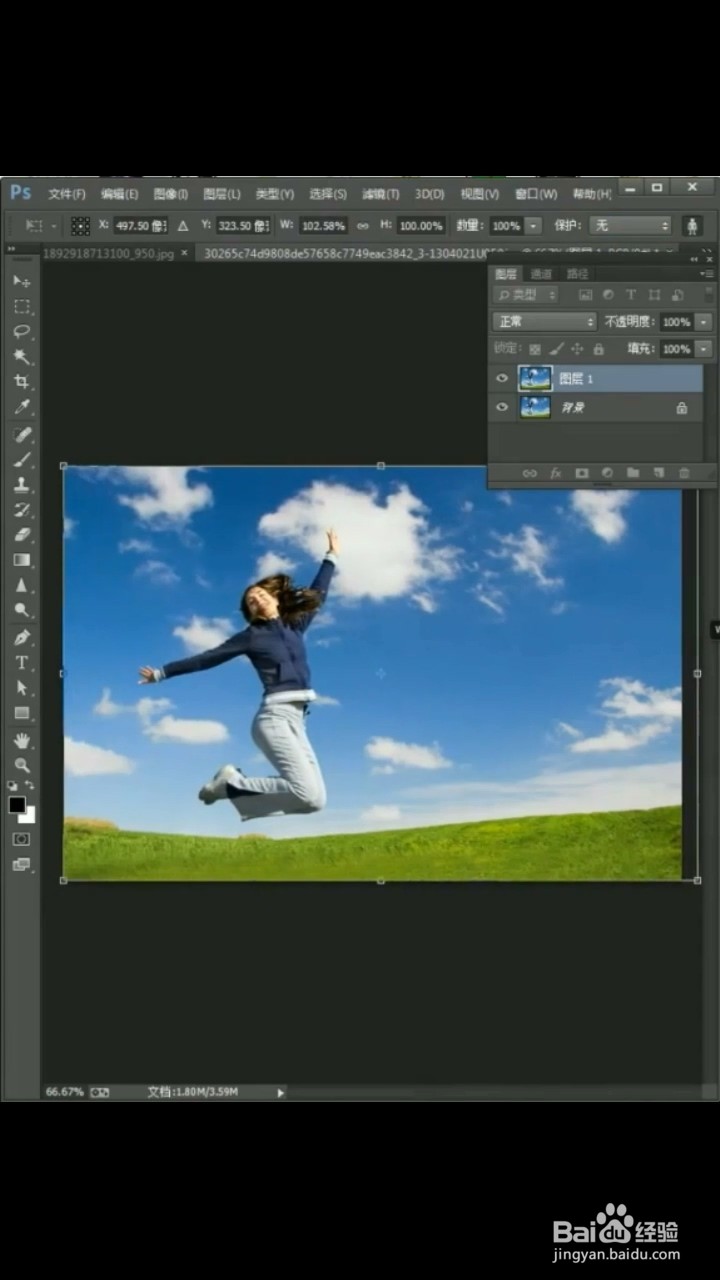Select the Type tool
This screenshot has width=720, height=1280.
[21, 663]
